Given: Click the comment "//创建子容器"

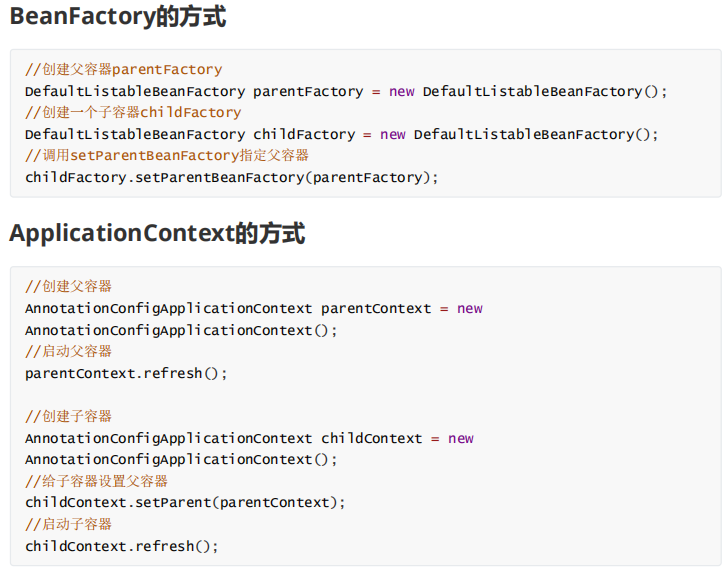Looking at the screenshot, I should (x=68, y=416).
